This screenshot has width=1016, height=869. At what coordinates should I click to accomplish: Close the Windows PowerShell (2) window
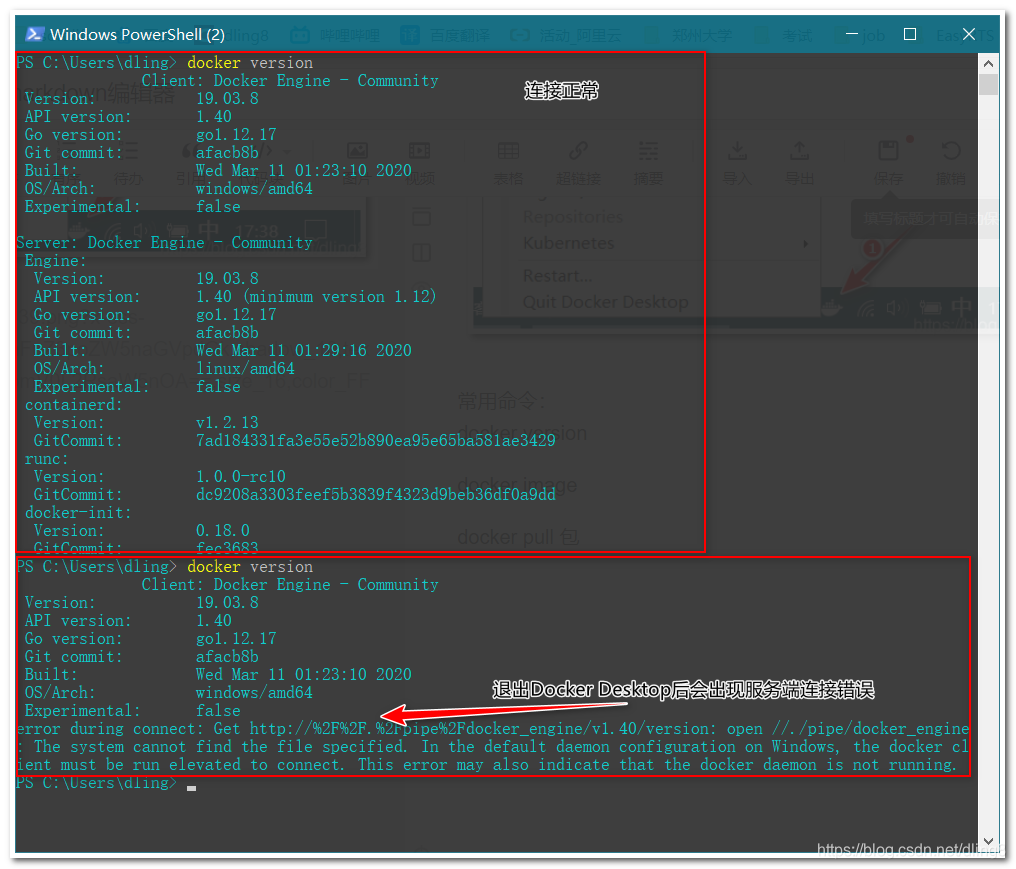coord(969,34)
